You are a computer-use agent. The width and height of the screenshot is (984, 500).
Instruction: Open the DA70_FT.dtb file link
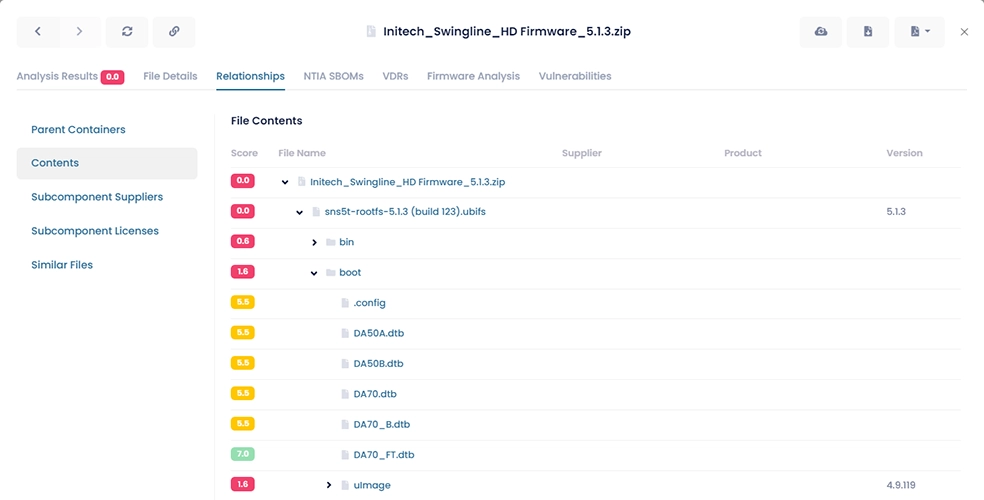click(x=383, y=455)
